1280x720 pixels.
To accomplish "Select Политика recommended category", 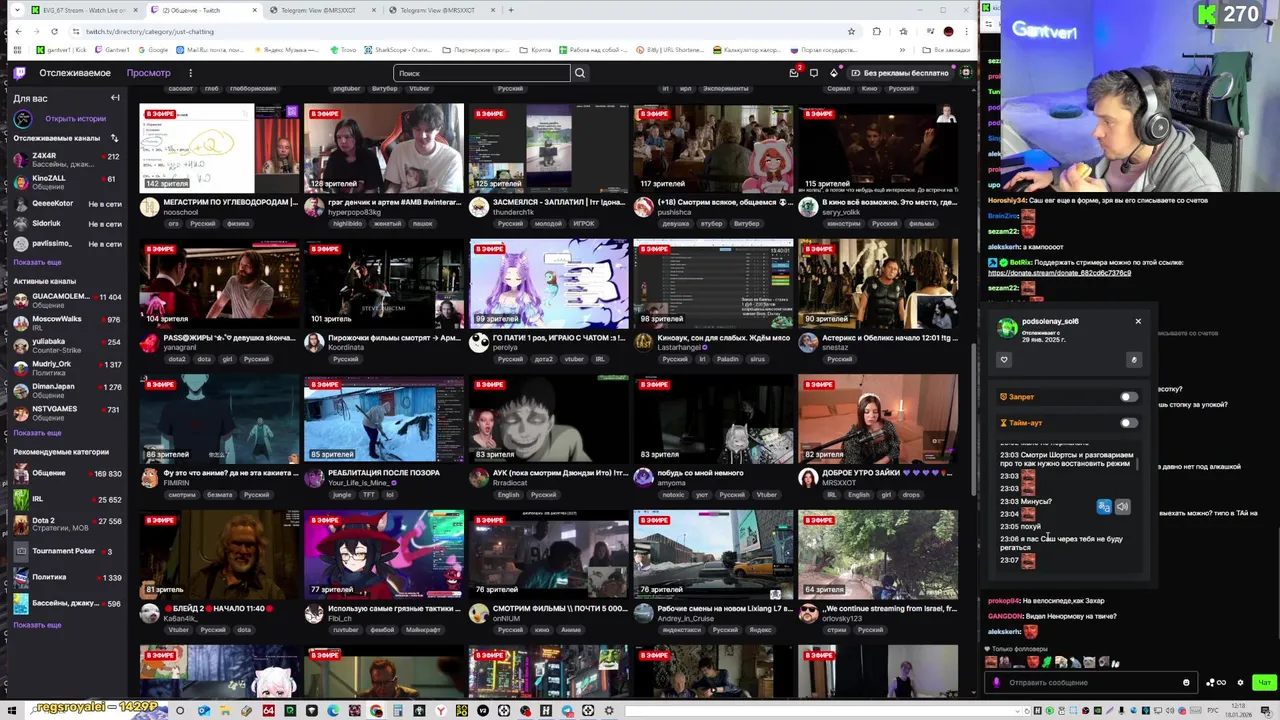I will (x=68, y=577).
